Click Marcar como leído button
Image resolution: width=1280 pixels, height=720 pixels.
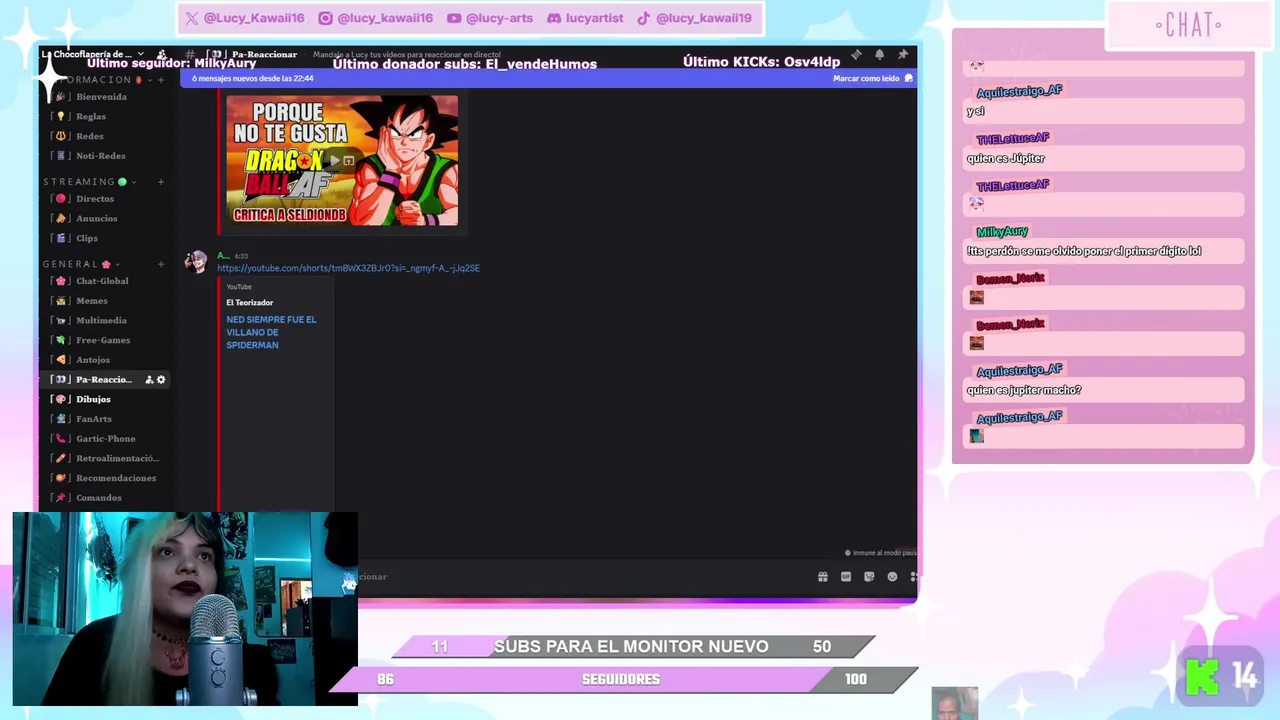pos(873,78)
